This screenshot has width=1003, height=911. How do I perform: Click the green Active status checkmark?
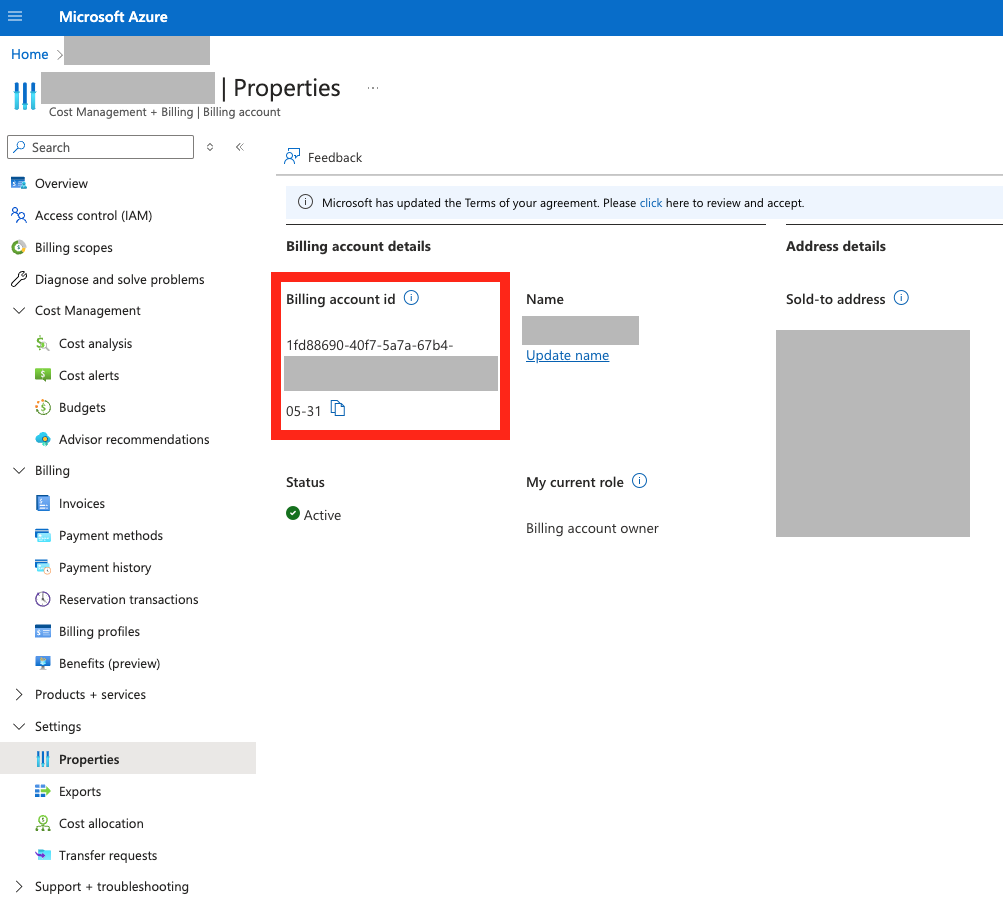pyautogui.click(x=293, y=513)
